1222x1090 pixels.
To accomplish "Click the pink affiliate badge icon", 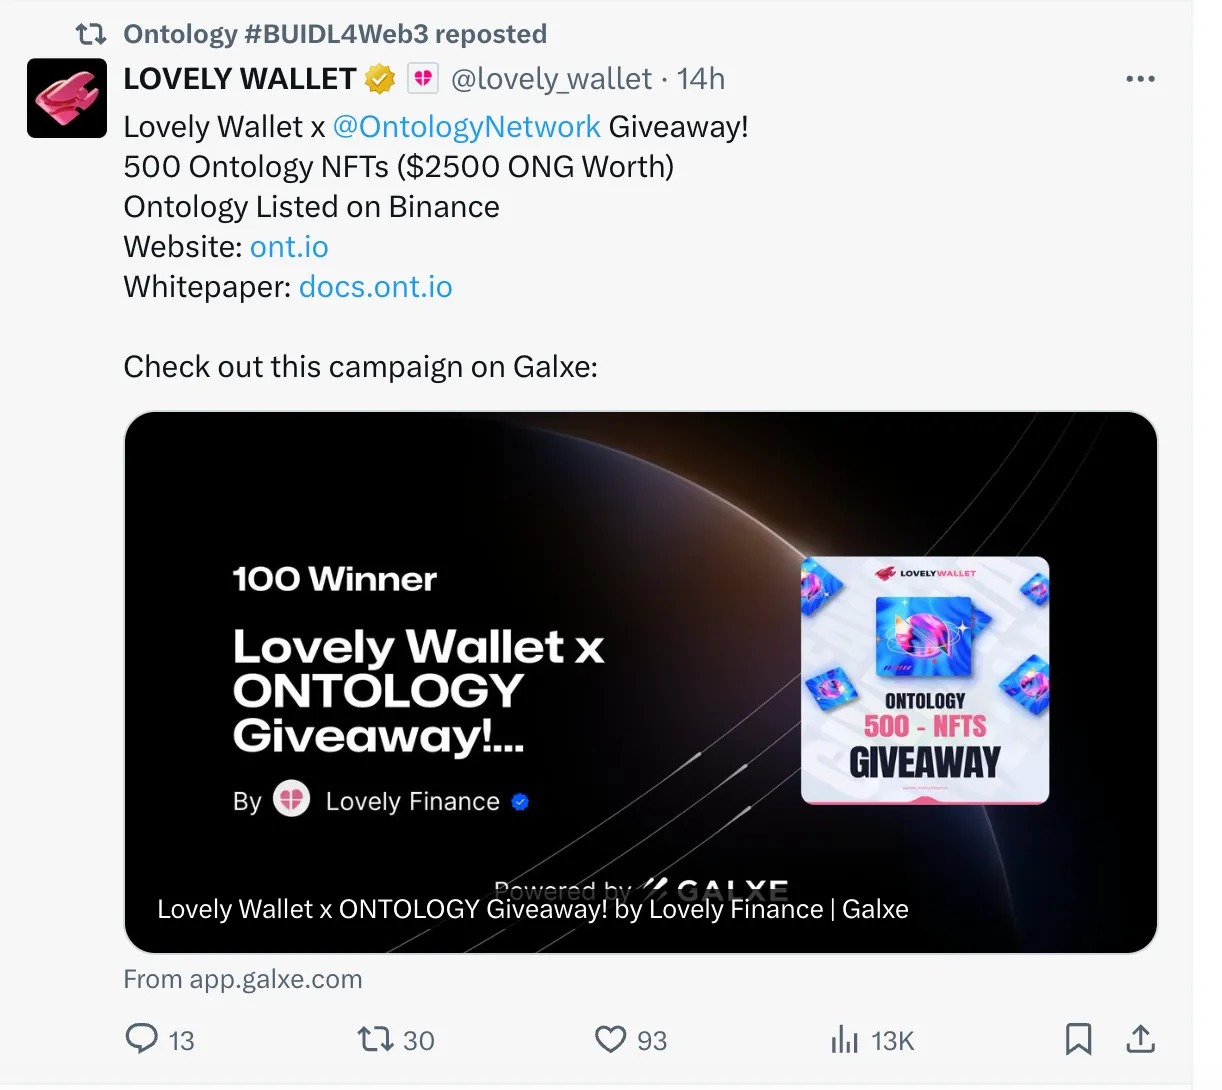I will pyautogui.click(x=423, y=78).
